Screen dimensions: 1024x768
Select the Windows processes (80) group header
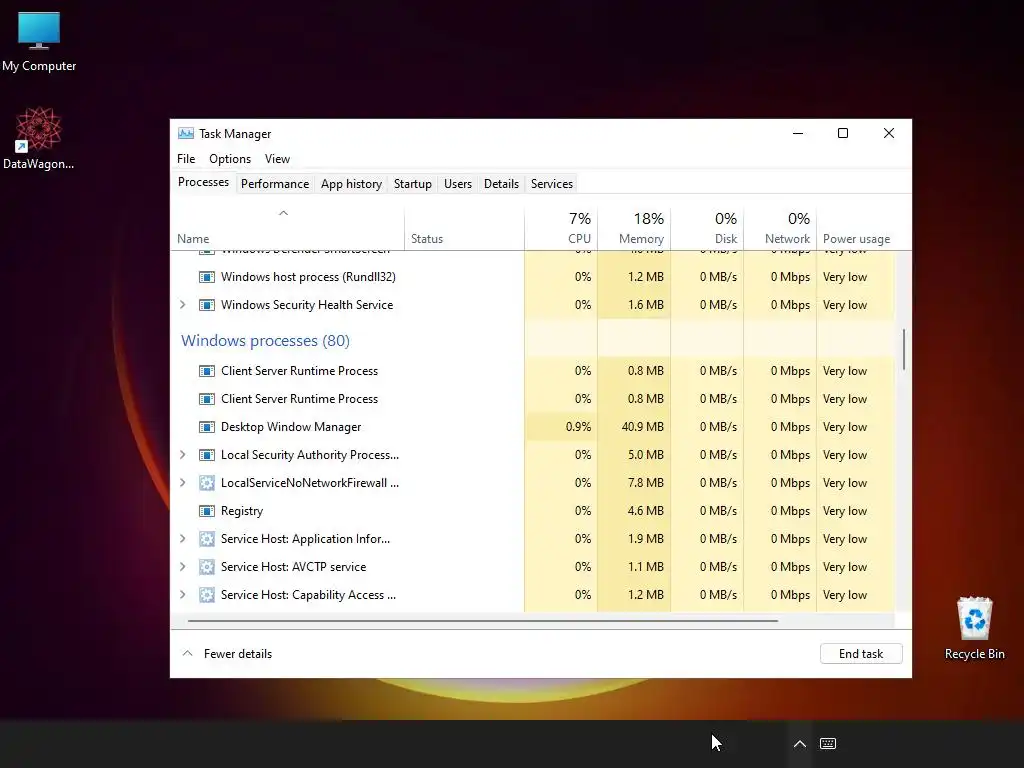(x=265, y=341)
